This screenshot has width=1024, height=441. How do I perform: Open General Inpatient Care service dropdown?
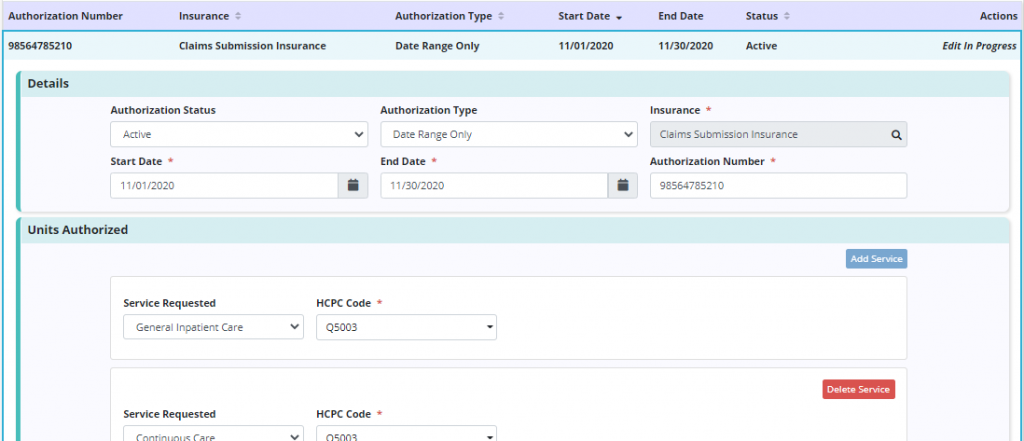pyautogui.click(x=213, y=326)
